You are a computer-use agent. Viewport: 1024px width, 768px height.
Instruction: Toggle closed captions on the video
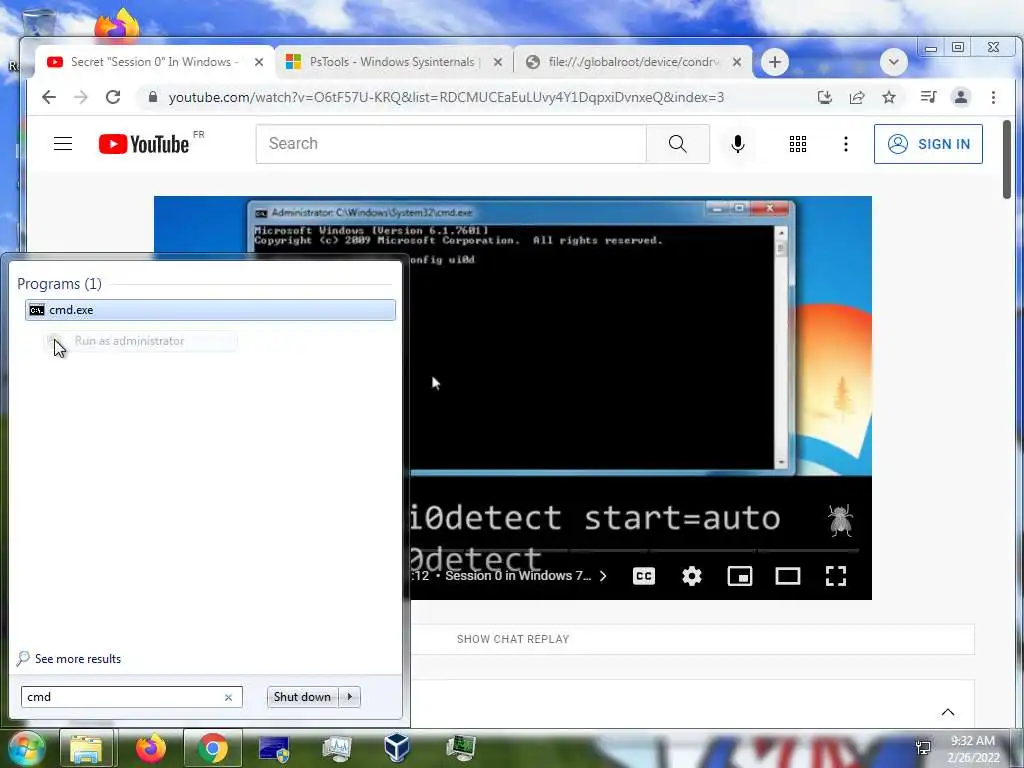[644, 576]
